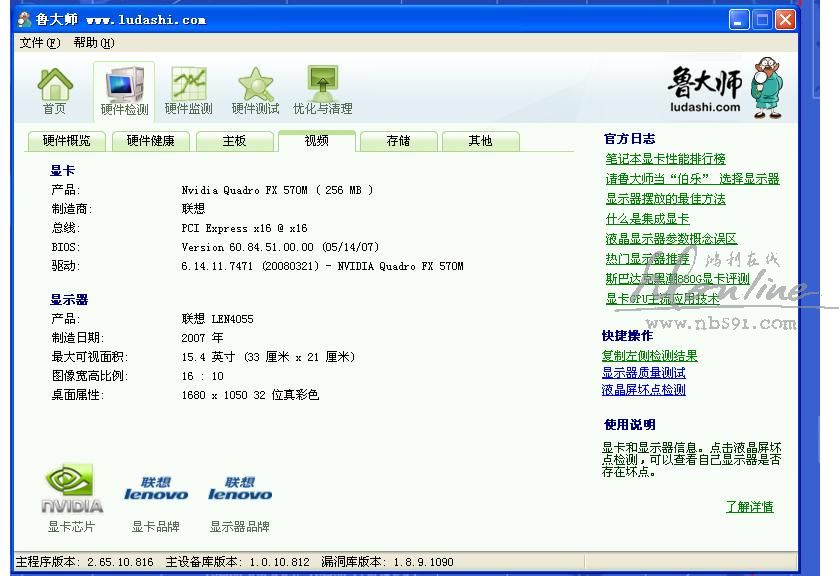Click the 鲁大师 ludashi.com mascot logo

pyautogui.click(x=725, y=88)
